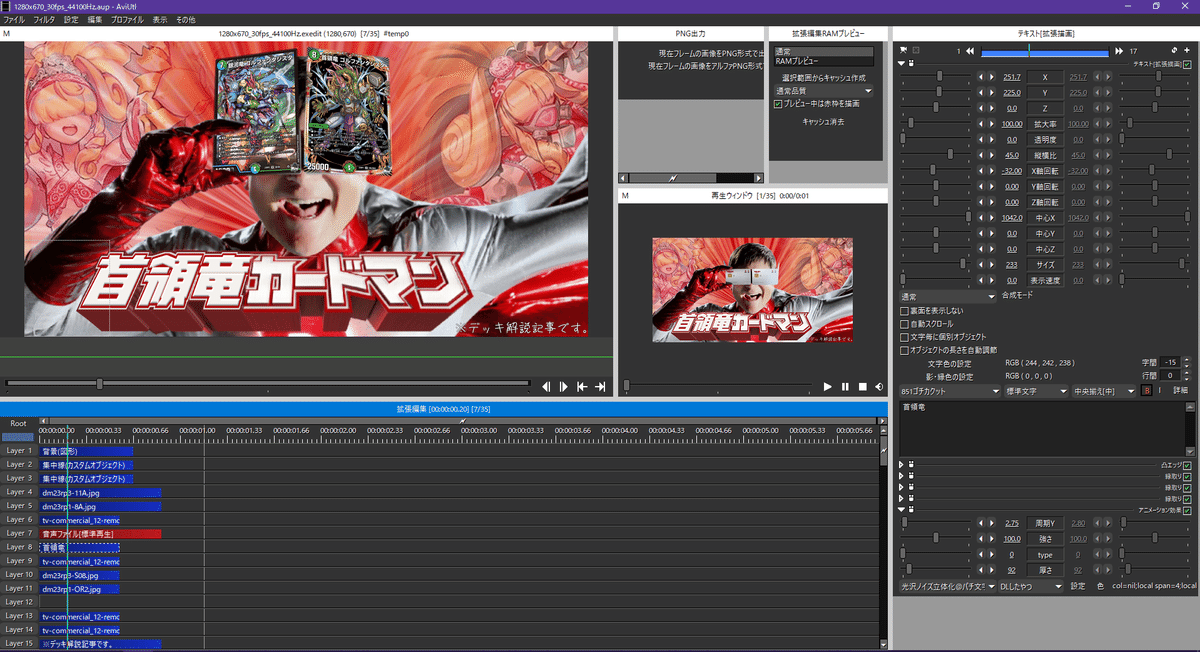Viewport: 1200px width, 652px height.
Task: Expand the 凸エッジ effect section
Action: [901, 465]
